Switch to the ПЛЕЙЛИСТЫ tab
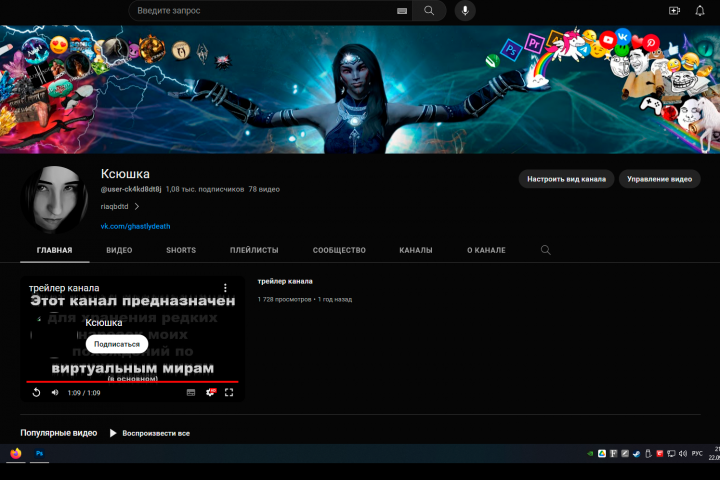The image size is (720, 480). click(254, 250)
